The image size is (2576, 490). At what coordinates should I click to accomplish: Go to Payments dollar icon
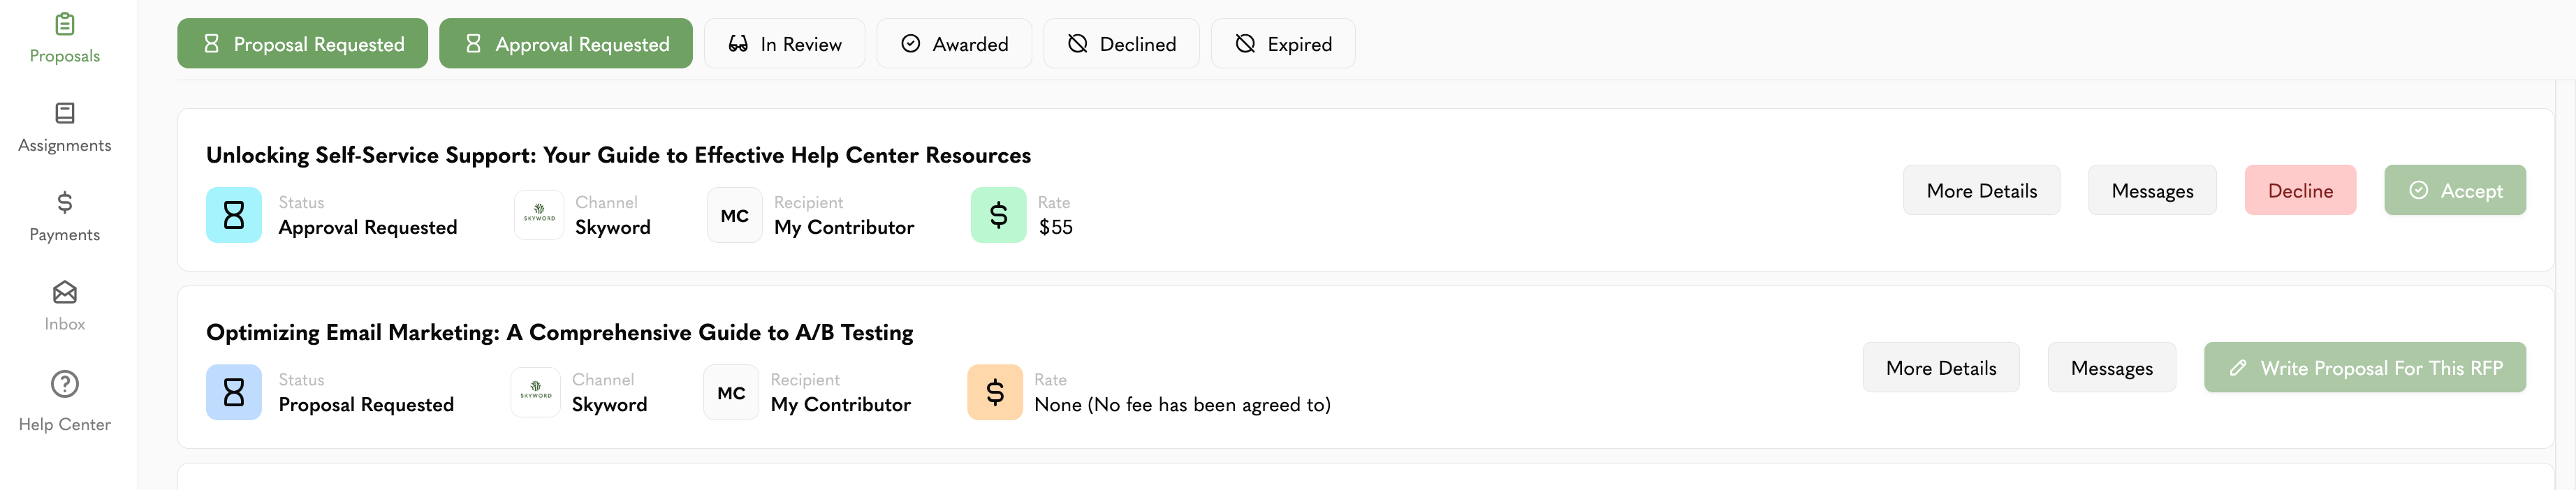tap(64, 203)
